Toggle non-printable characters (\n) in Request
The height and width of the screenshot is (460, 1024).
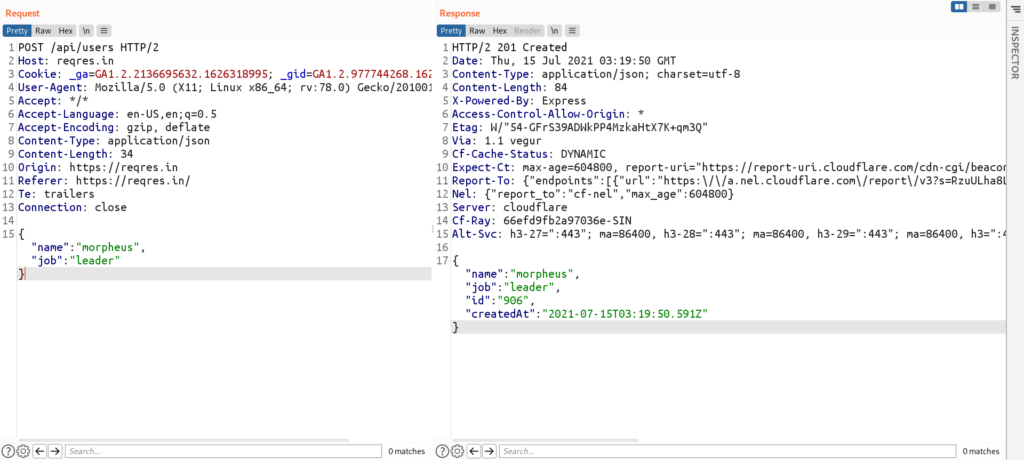click(86, 31)
